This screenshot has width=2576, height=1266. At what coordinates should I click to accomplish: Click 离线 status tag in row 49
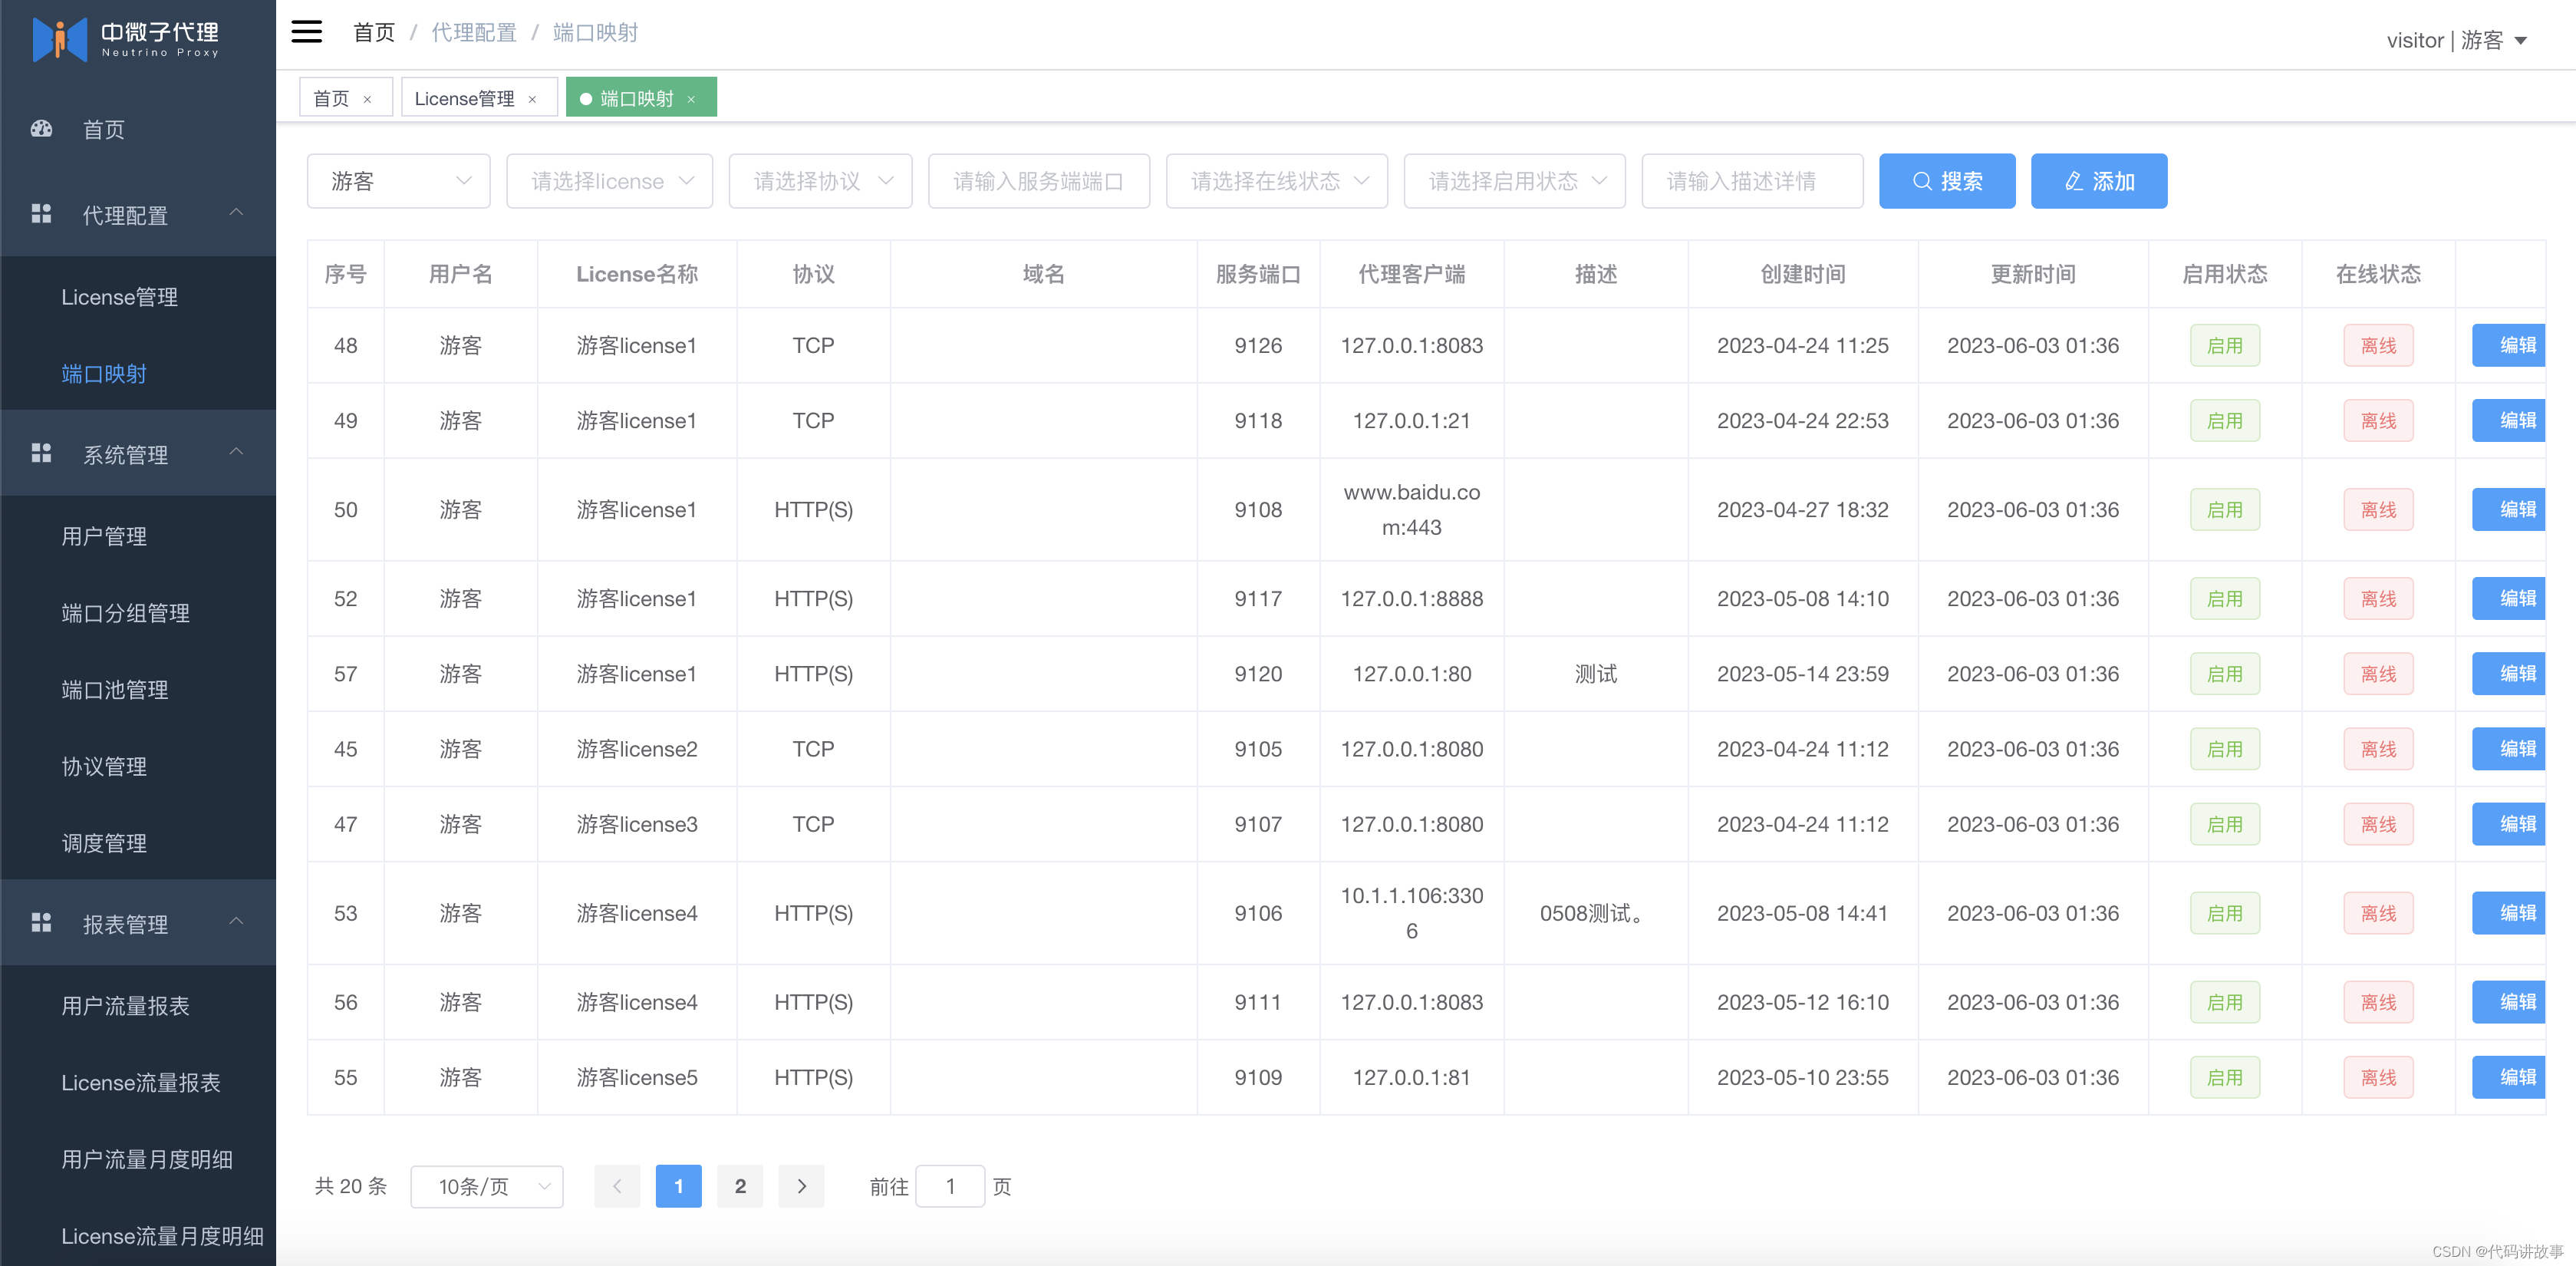coord(2378,420)
